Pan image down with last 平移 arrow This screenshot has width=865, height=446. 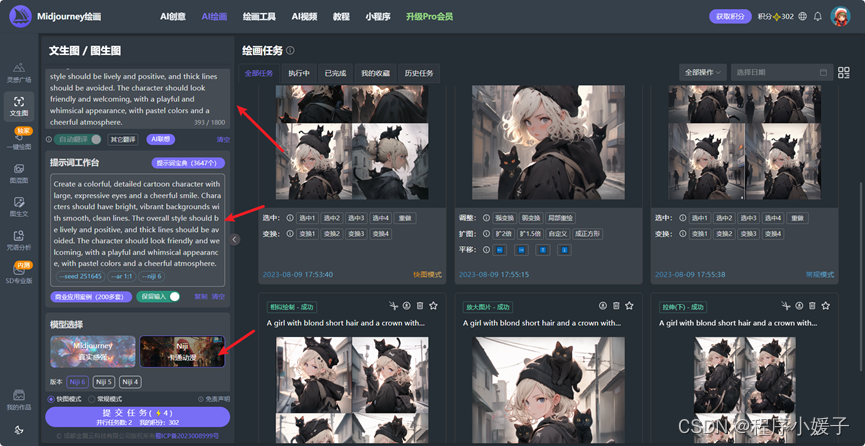pyautogui.click(x=564, y=250)
